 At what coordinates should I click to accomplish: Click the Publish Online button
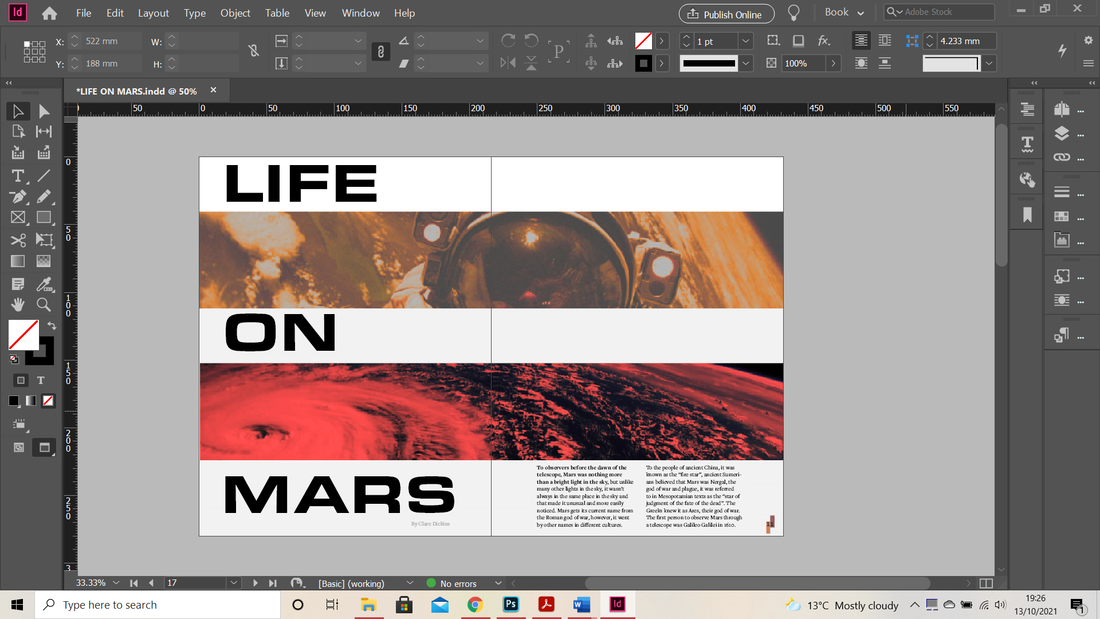click(x=726, y=14)
